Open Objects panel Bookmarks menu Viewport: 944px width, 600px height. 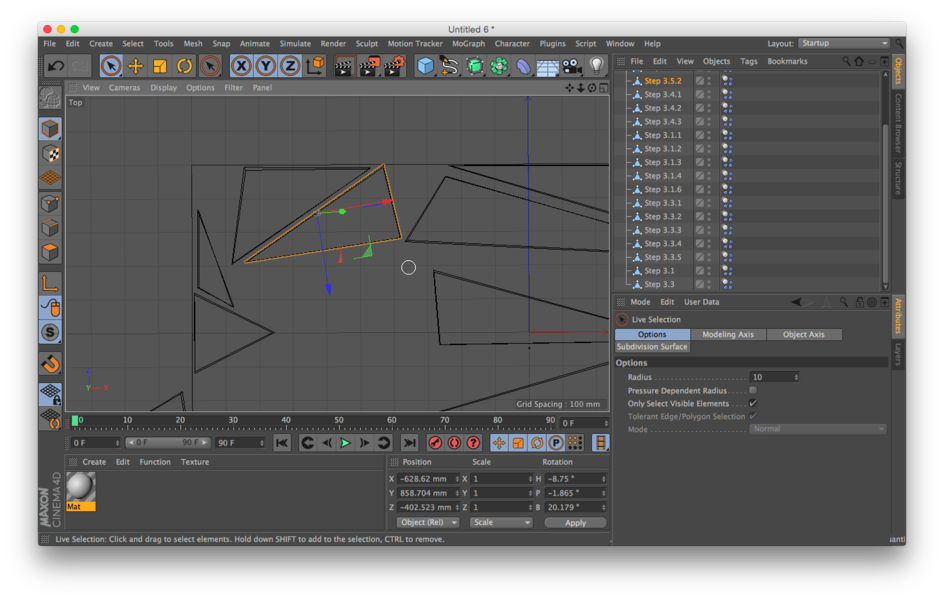tap(787, 61)
